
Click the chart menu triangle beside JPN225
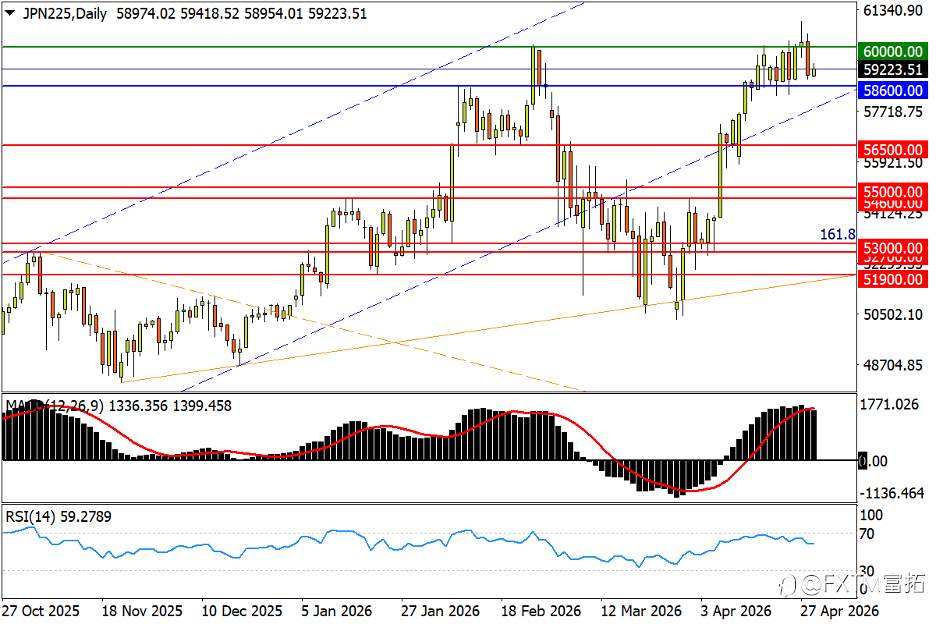[10, 13]
